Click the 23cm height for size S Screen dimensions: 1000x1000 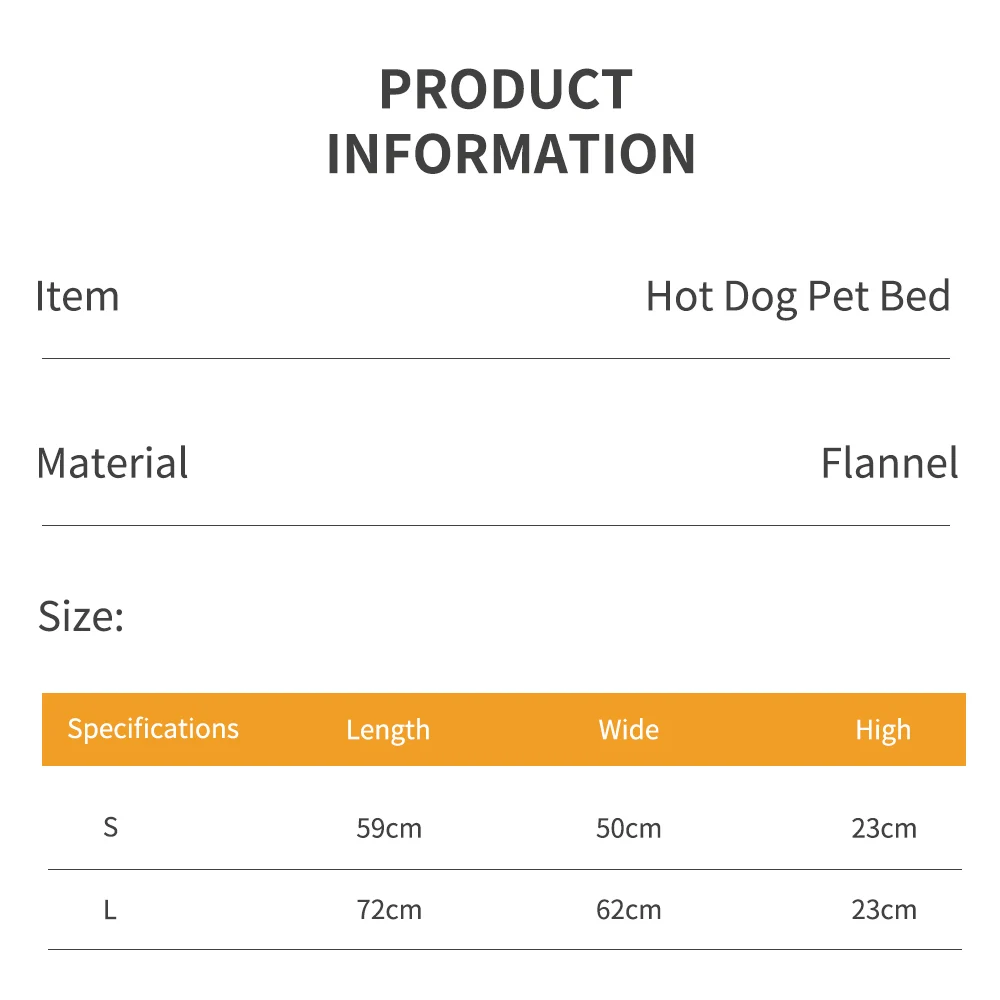[x=884, y=829]
